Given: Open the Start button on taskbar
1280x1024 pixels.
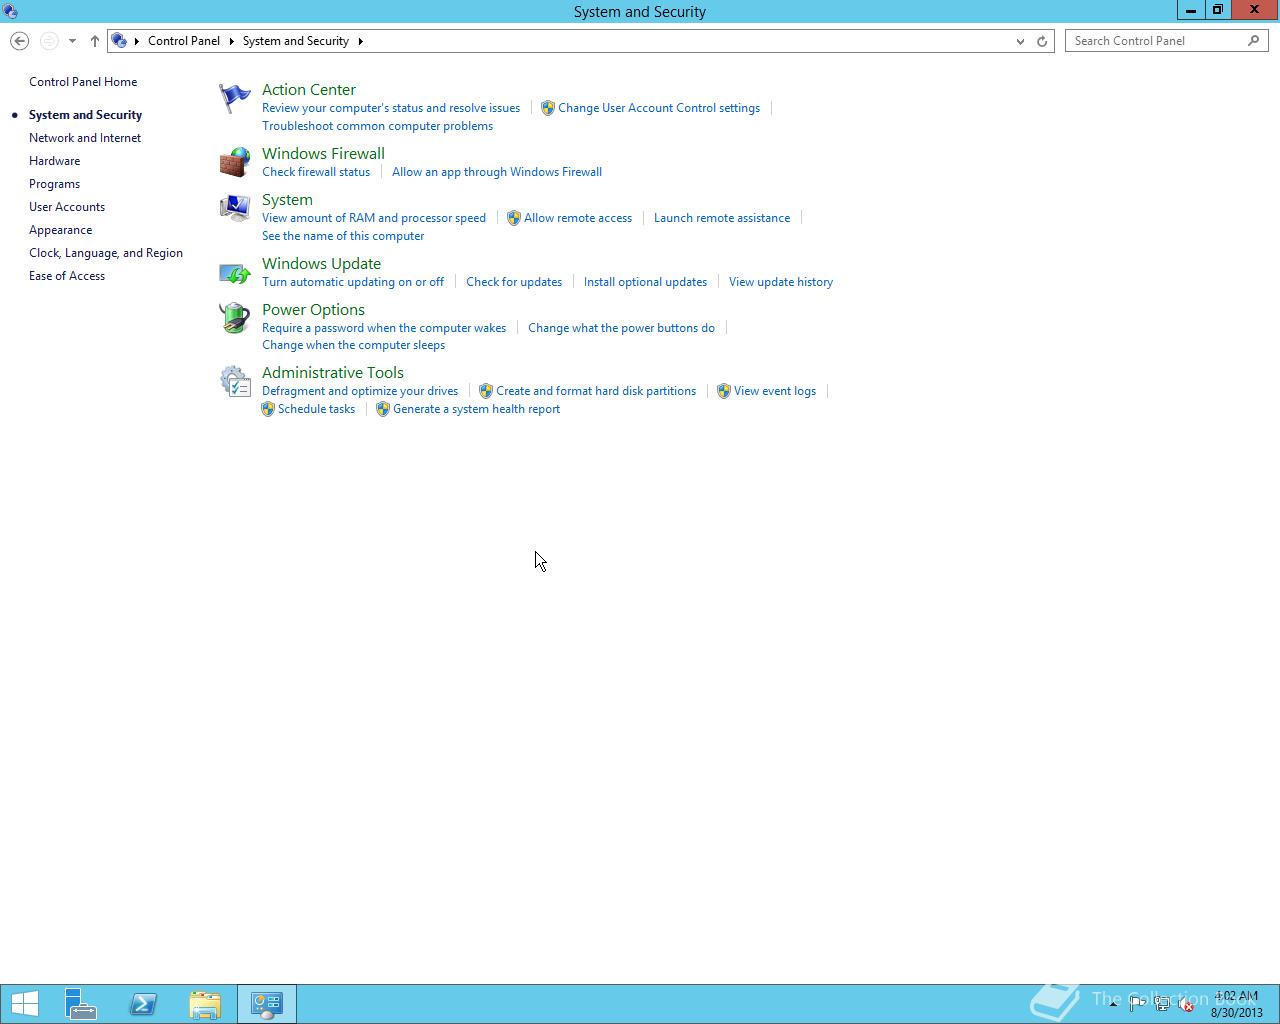Looking at the screenshot, I should [x=24, y=1004].
